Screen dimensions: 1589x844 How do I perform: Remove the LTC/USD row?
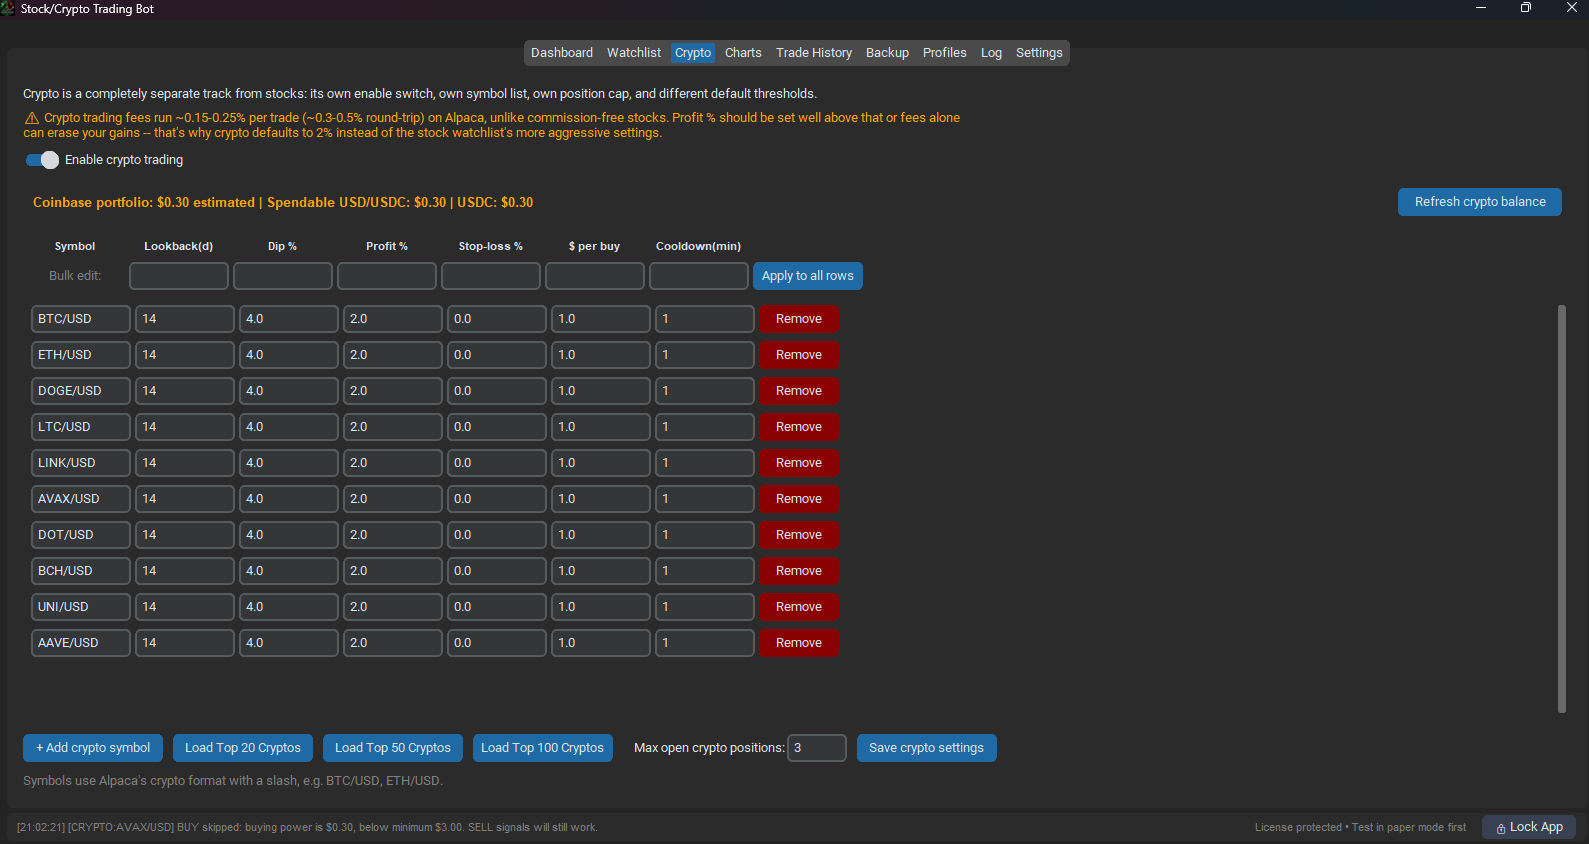[799, 427]
